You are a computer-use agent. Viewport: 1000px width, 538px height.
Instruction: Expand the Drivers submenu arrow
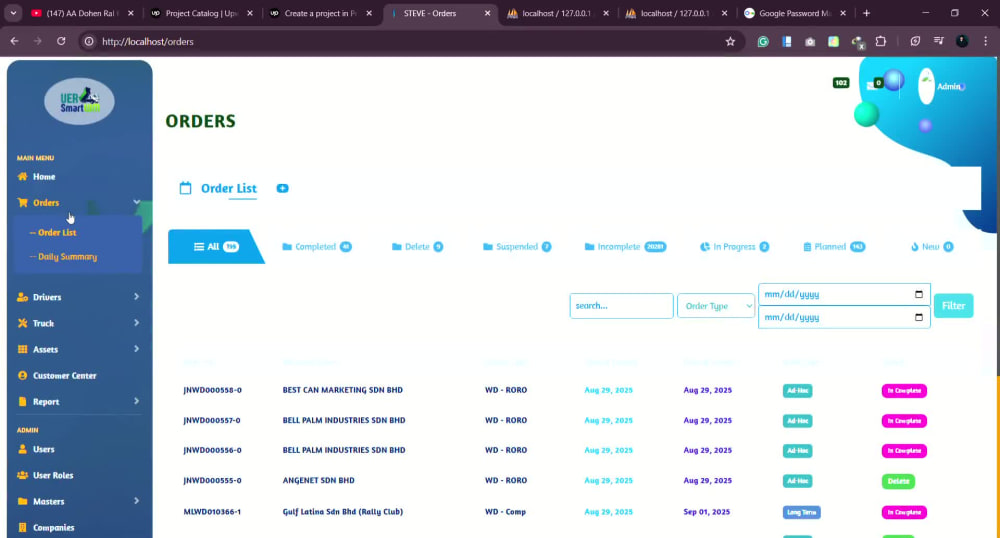point(136,297)
